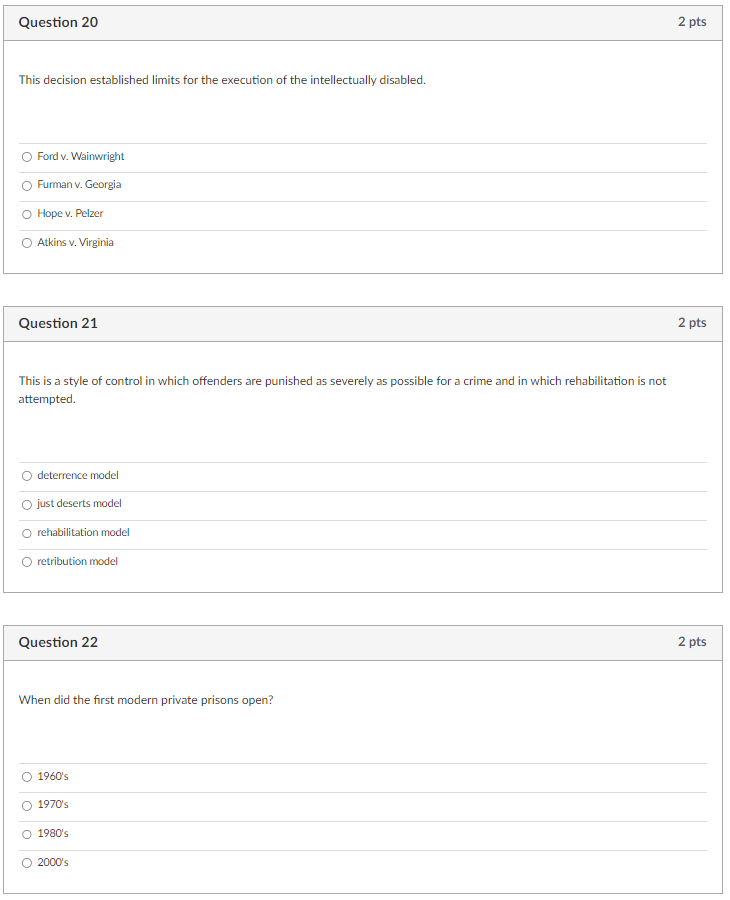
Task: Select 1960's for Question 22
Action: click(x=26, y=776)
